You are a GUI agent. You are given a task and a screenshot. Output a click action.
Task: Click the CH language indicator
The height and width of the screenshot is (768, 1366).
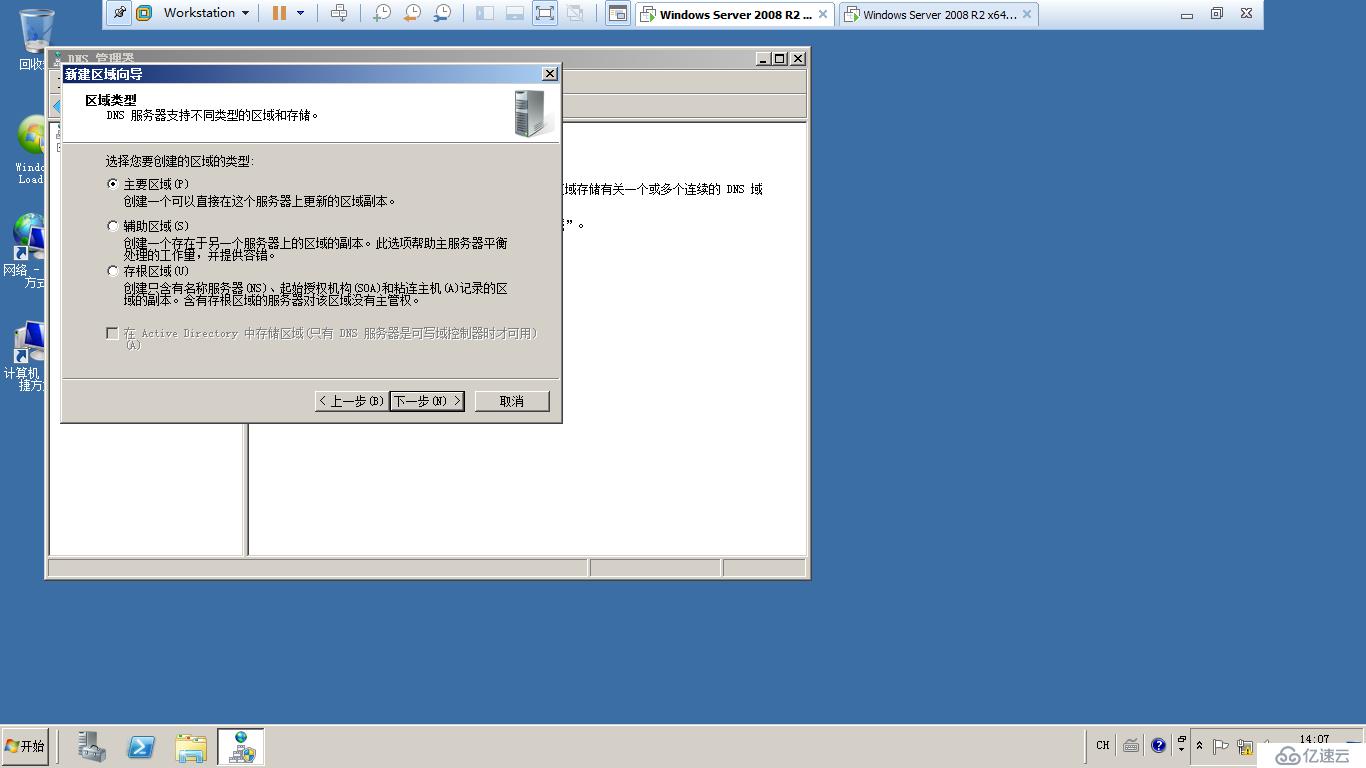[x=1102, y=745]
